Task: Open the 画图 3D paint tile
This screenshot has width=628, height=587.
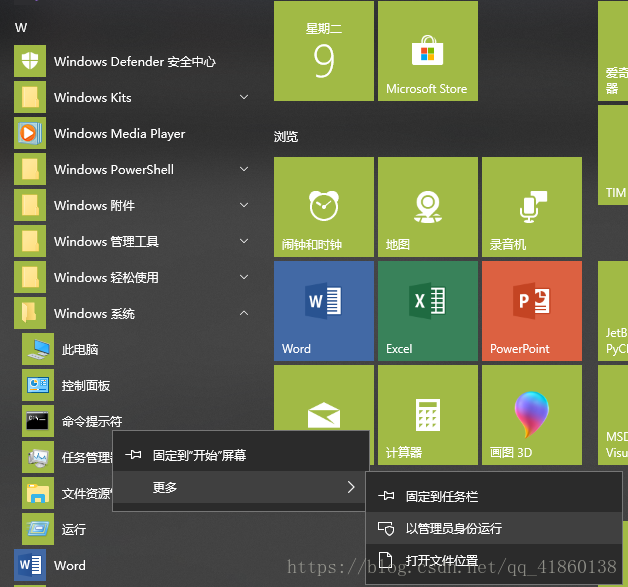Action: coord(532,415)
